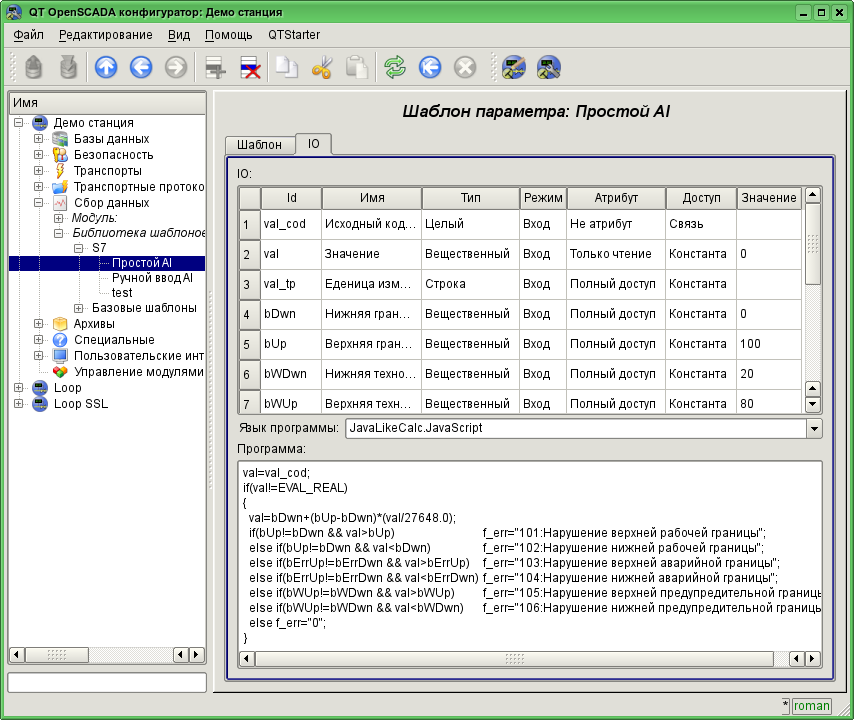Select the IO tab
Screen dimensions: 854x720
coord(314,143)
